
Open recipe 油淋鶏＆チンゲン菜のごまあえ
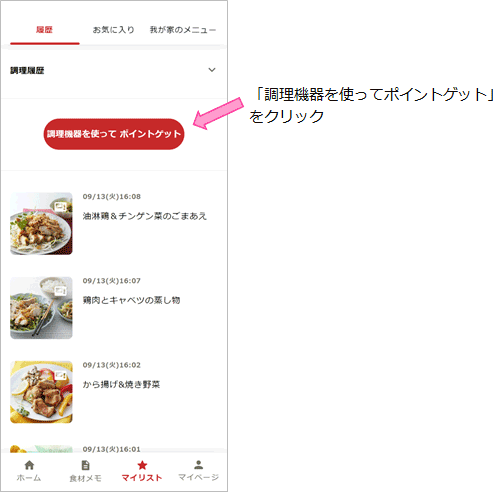[x=145, y=216]
